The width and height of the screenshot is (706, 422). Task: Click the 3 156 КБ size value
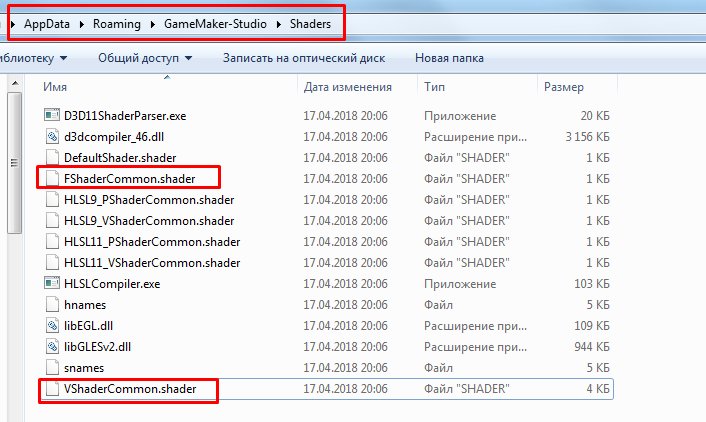(587, 136)
